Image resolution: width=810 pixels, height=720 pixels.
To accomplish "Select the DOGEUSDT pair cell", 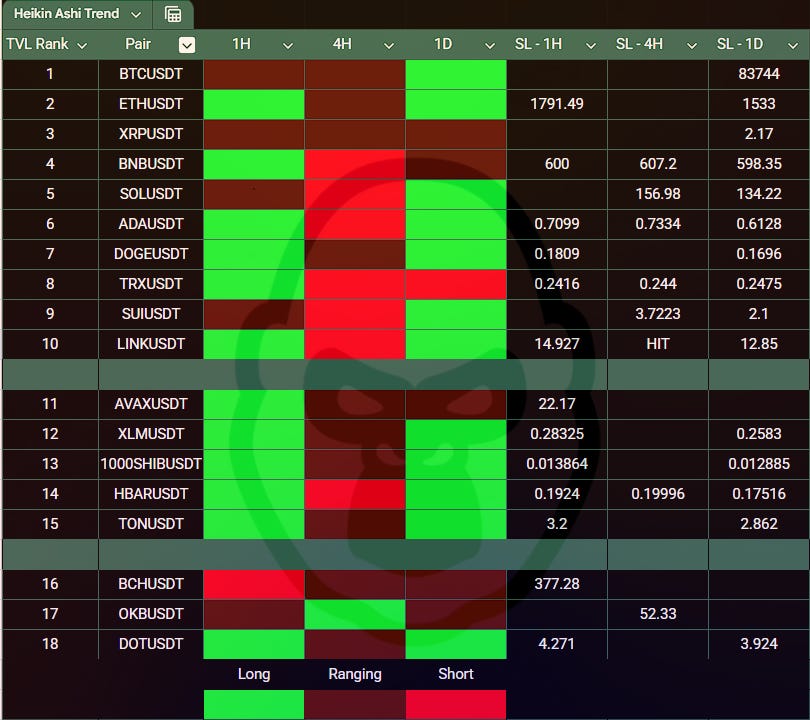I will pyautogui.click(x=151, y=254).
